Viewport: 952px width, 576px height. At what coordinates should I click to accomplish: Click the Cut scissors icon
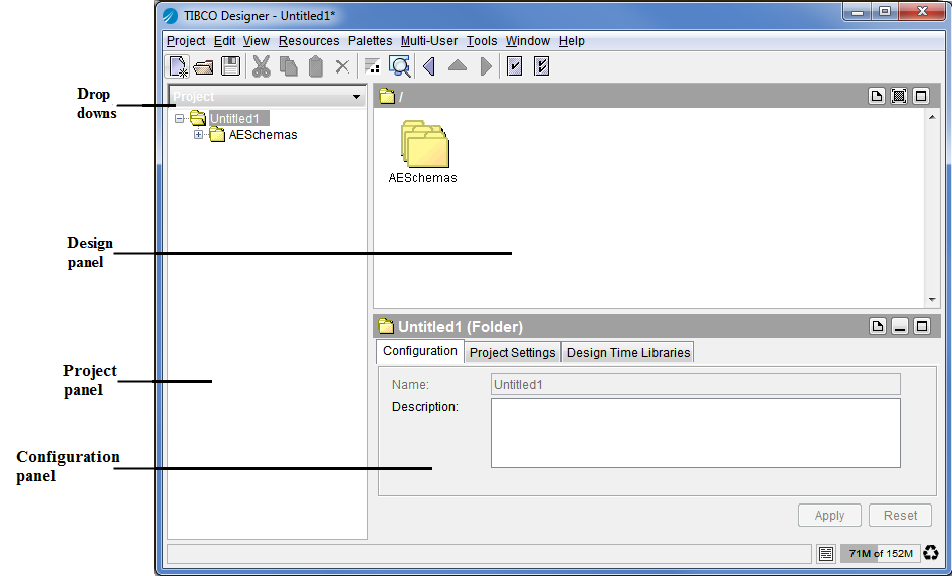[x=261, y=66]
